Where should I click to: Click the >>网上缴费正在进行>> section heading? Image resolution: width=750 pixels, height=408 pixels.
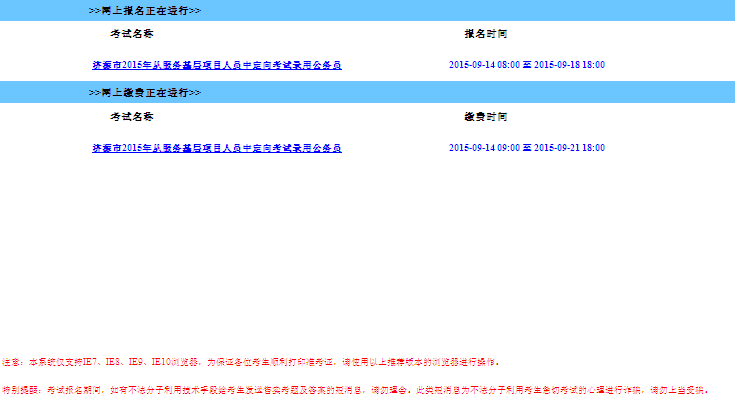pos(144,93)
